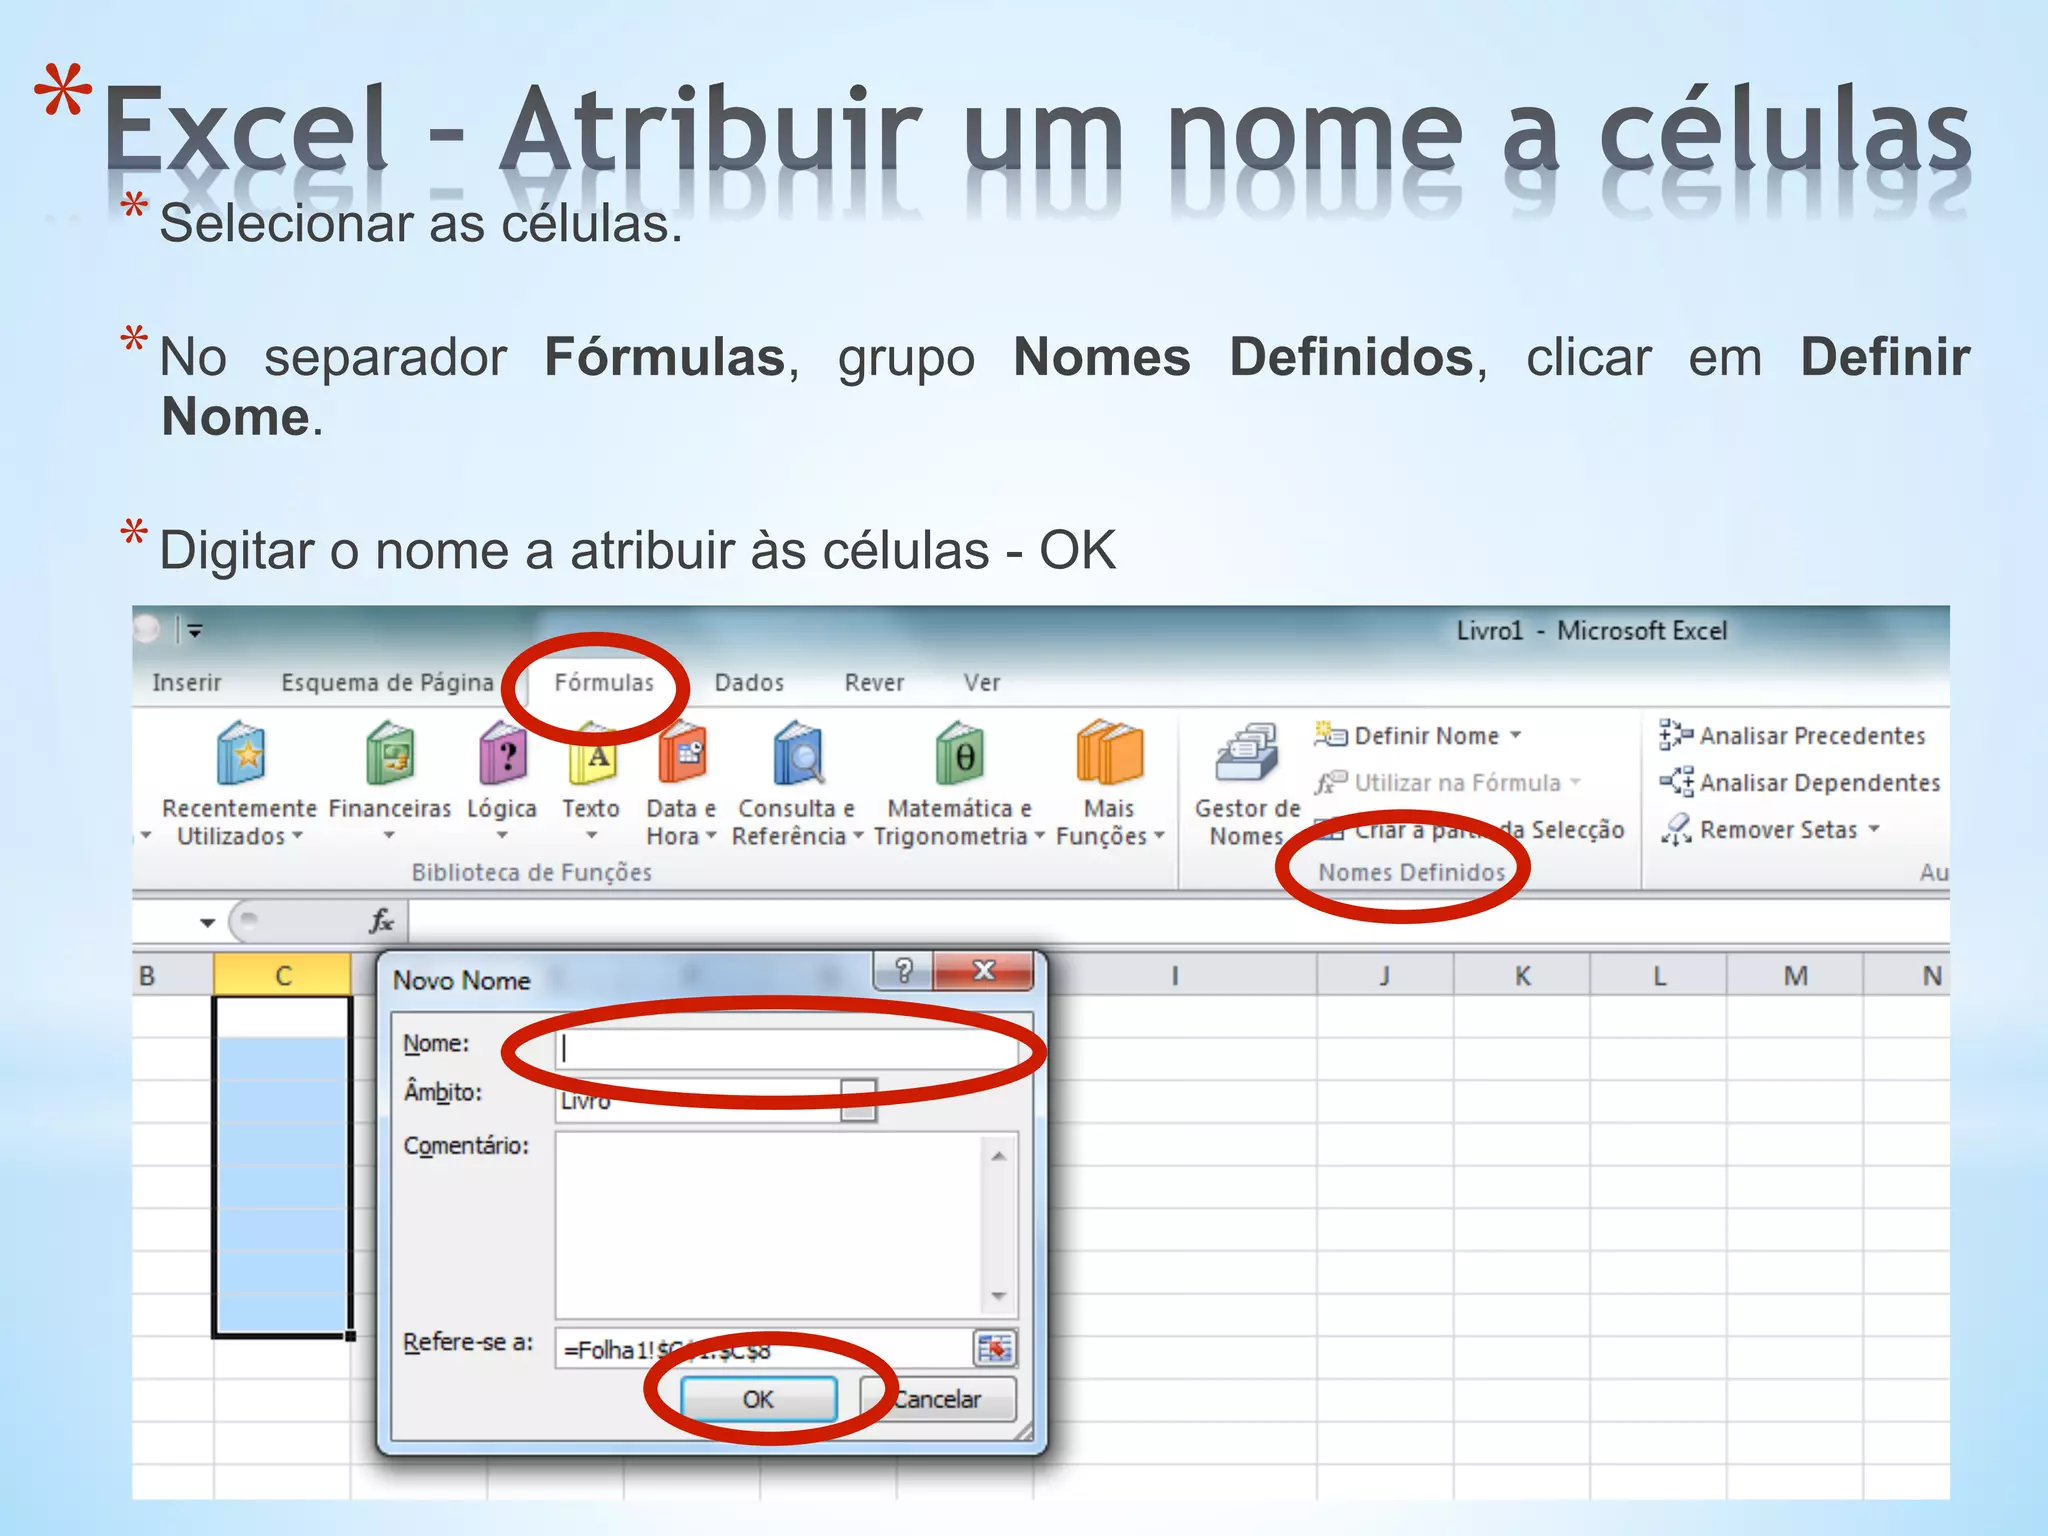The image size is (2048, 1536).
Task: Expand the Matemática e Trigonometria dropdown arrow
Action: [x=1039, y=836]
